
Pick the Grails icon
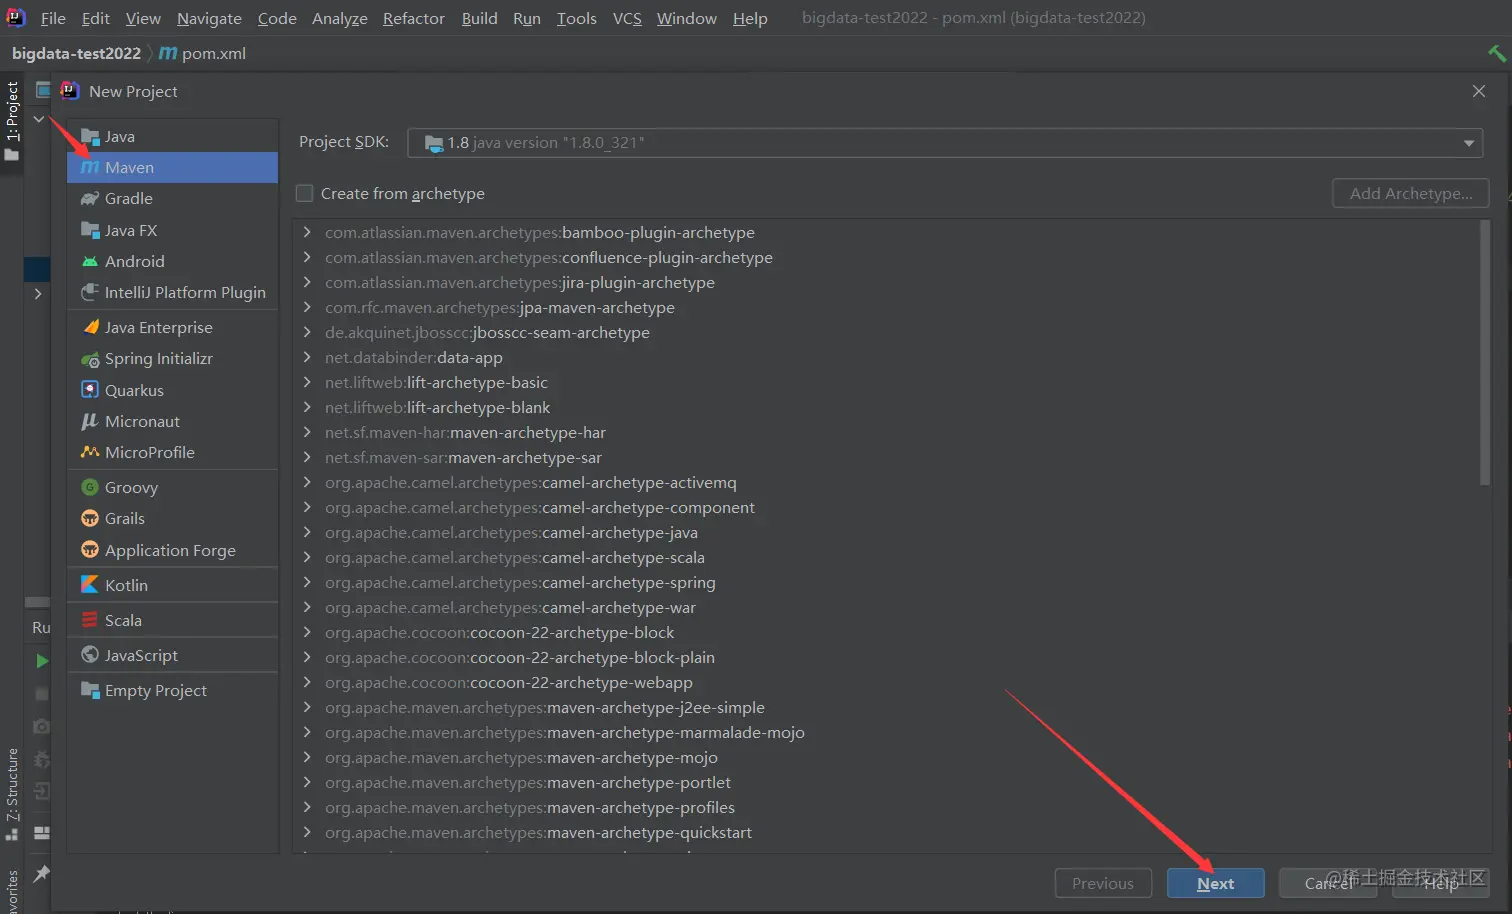tap(90, 518)
